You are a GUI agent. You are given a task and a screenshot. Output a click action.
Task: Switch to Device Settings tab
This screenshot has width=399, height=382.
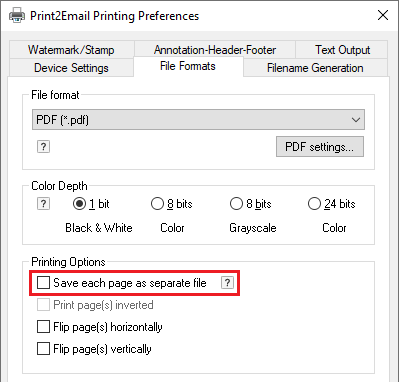71,68
